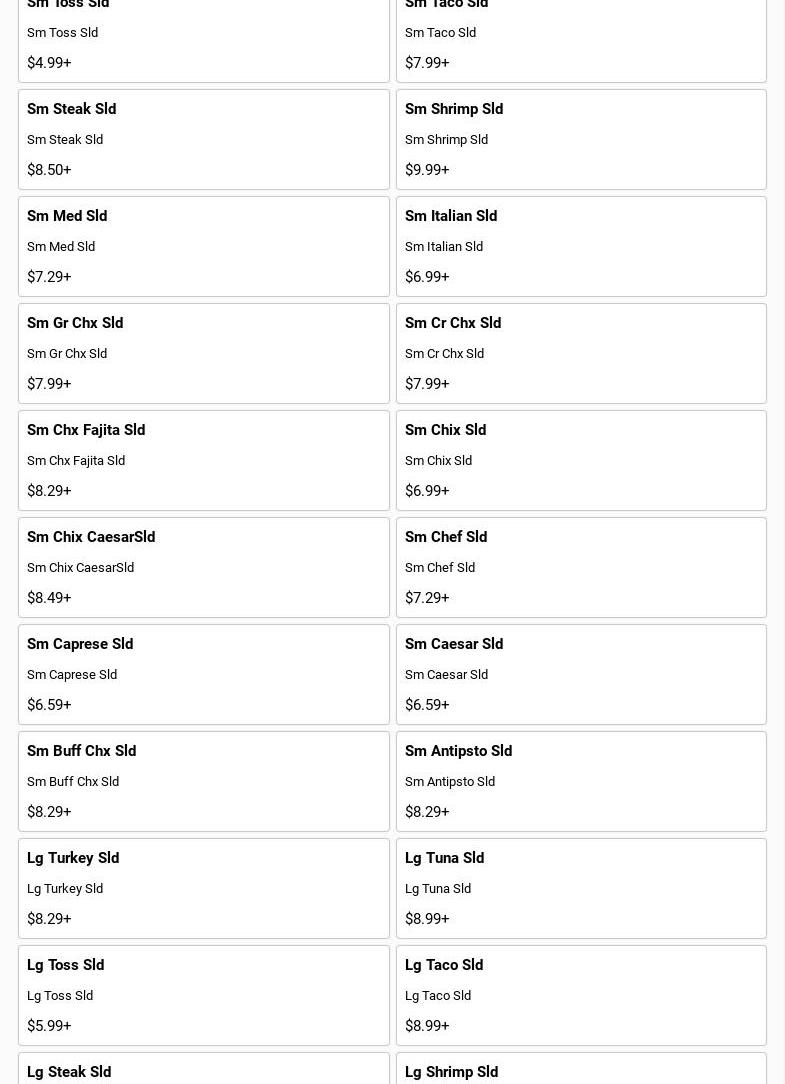The image size is (785, 1084).
Task: Pick the Lg Taco Sld card
Action: [581, 995]
